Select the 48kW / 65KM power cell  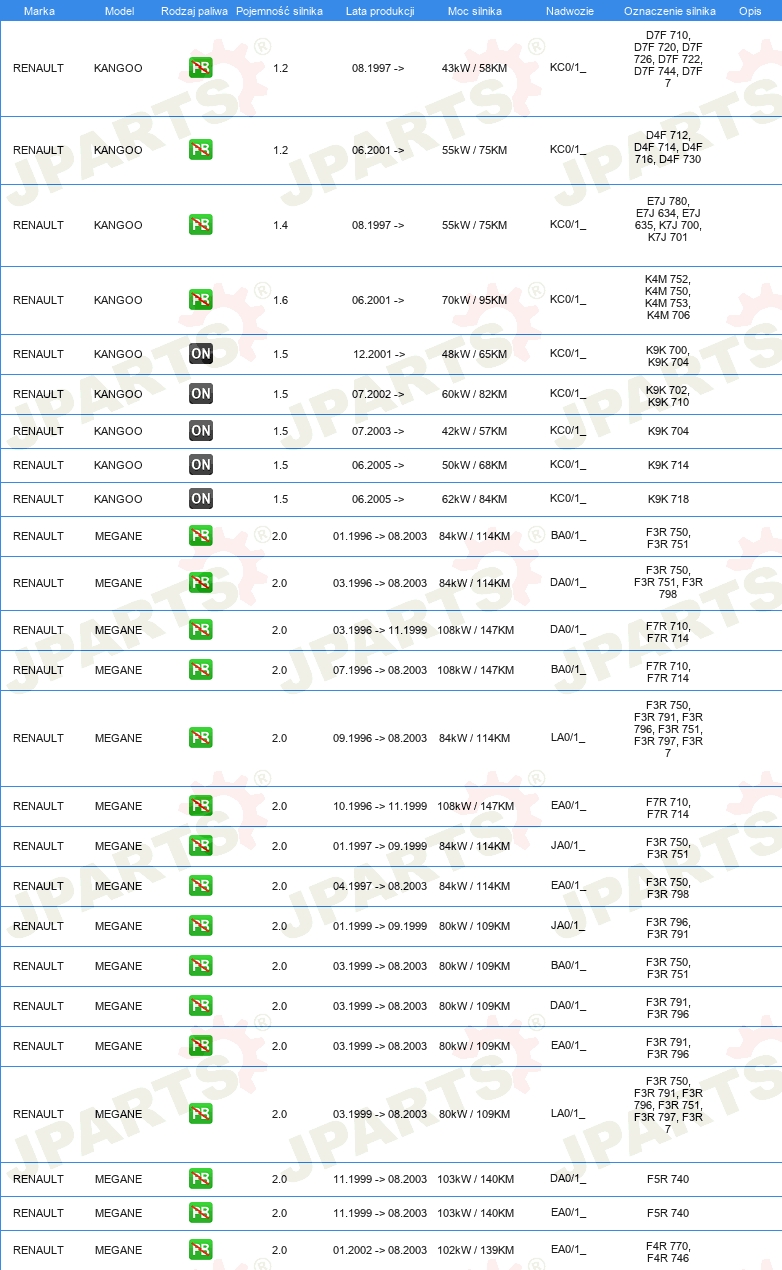pyautogui.click(x=475, y=354)
